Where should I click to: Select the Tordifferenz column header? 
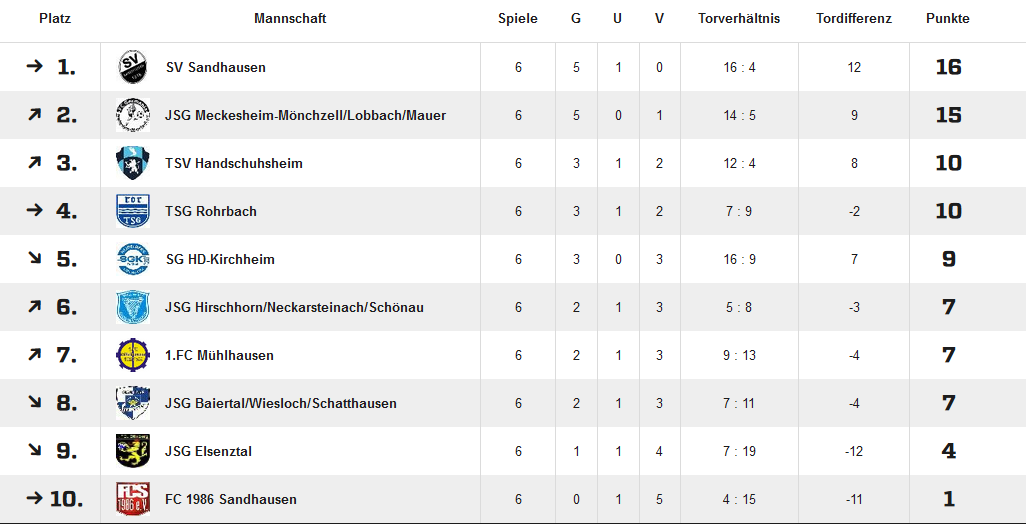[854, 19]
